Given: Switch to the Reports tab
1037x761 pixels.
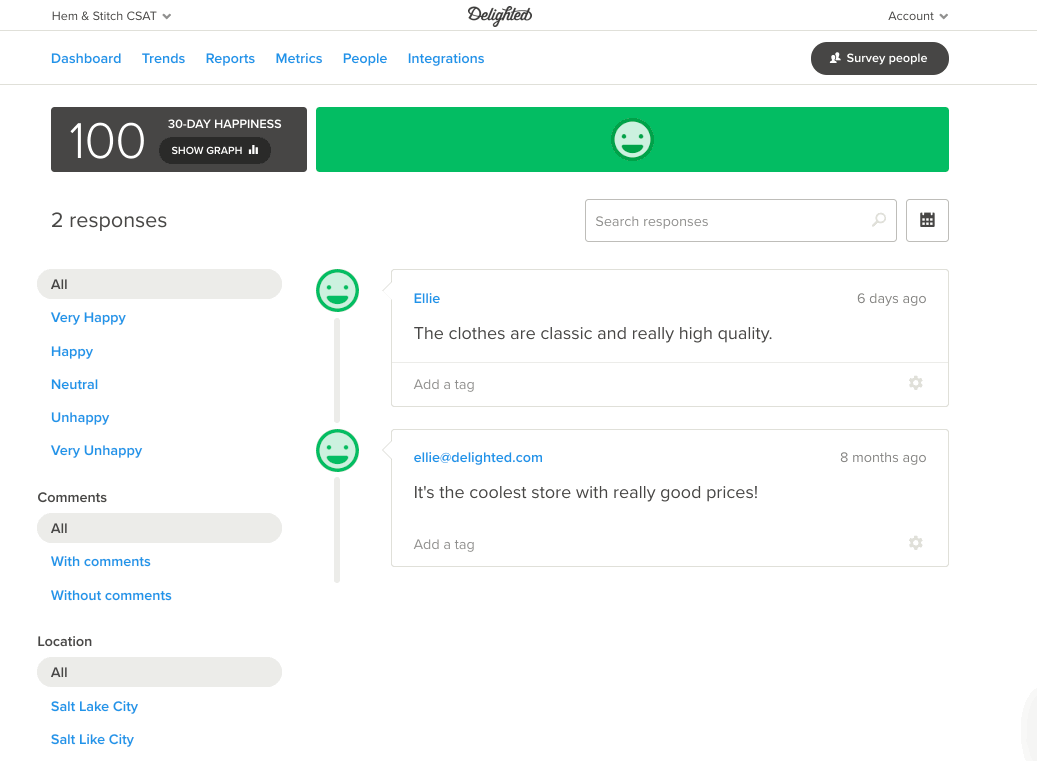Looking at the screenshot, I should (230, 58).
